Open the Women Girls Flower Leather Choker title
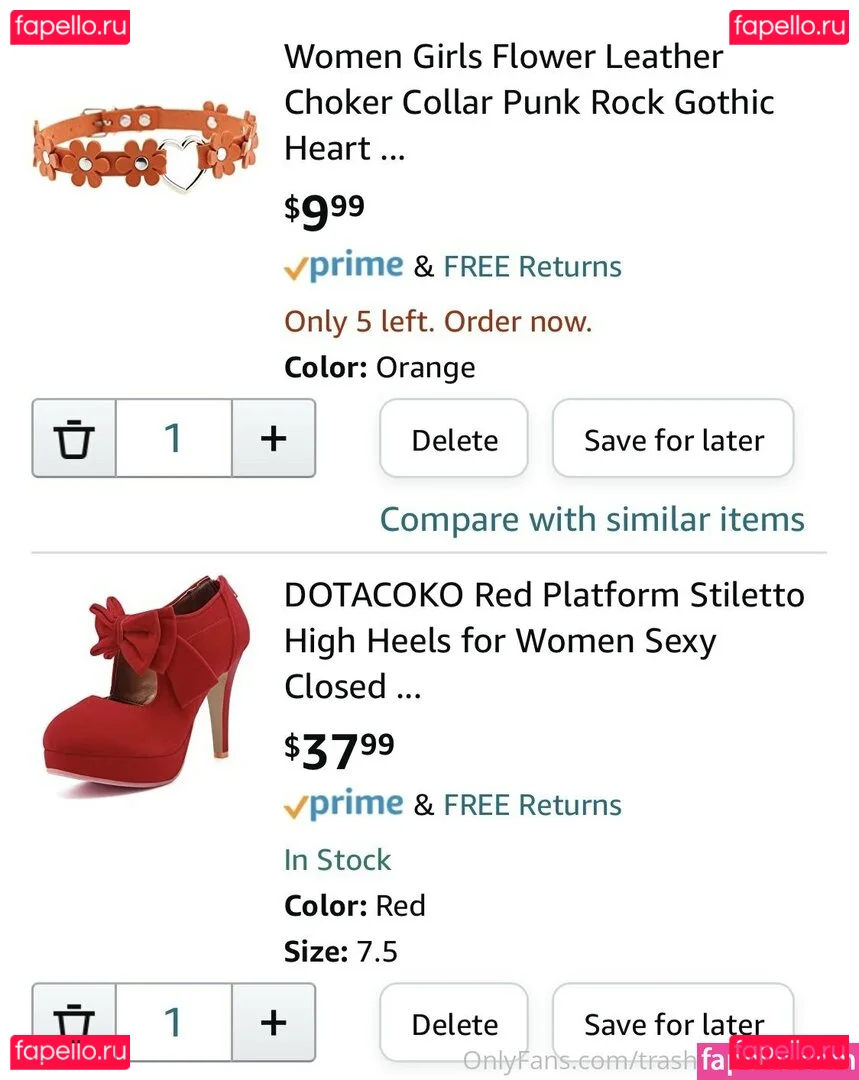 [x=528, y=101]
